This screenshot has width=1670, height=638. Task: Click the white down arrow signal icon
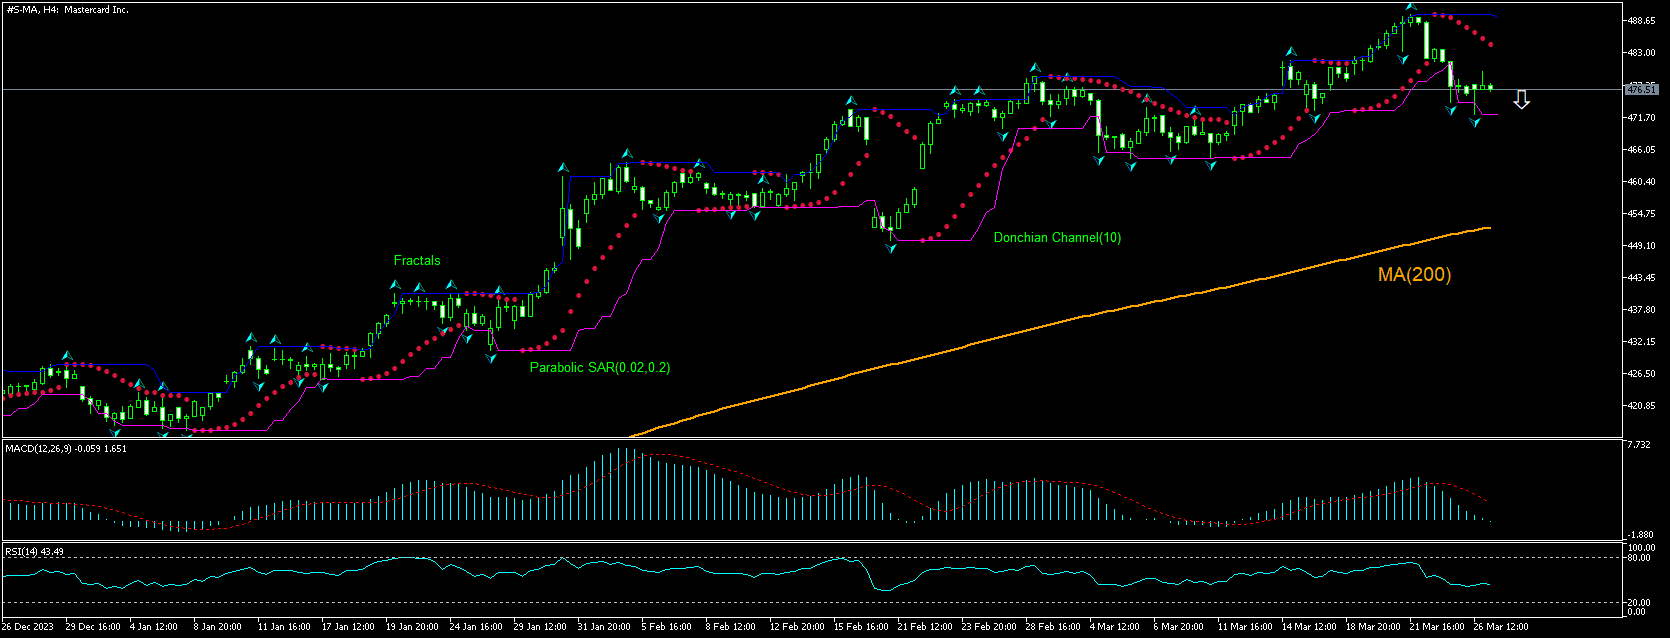tap(1521, 99)
